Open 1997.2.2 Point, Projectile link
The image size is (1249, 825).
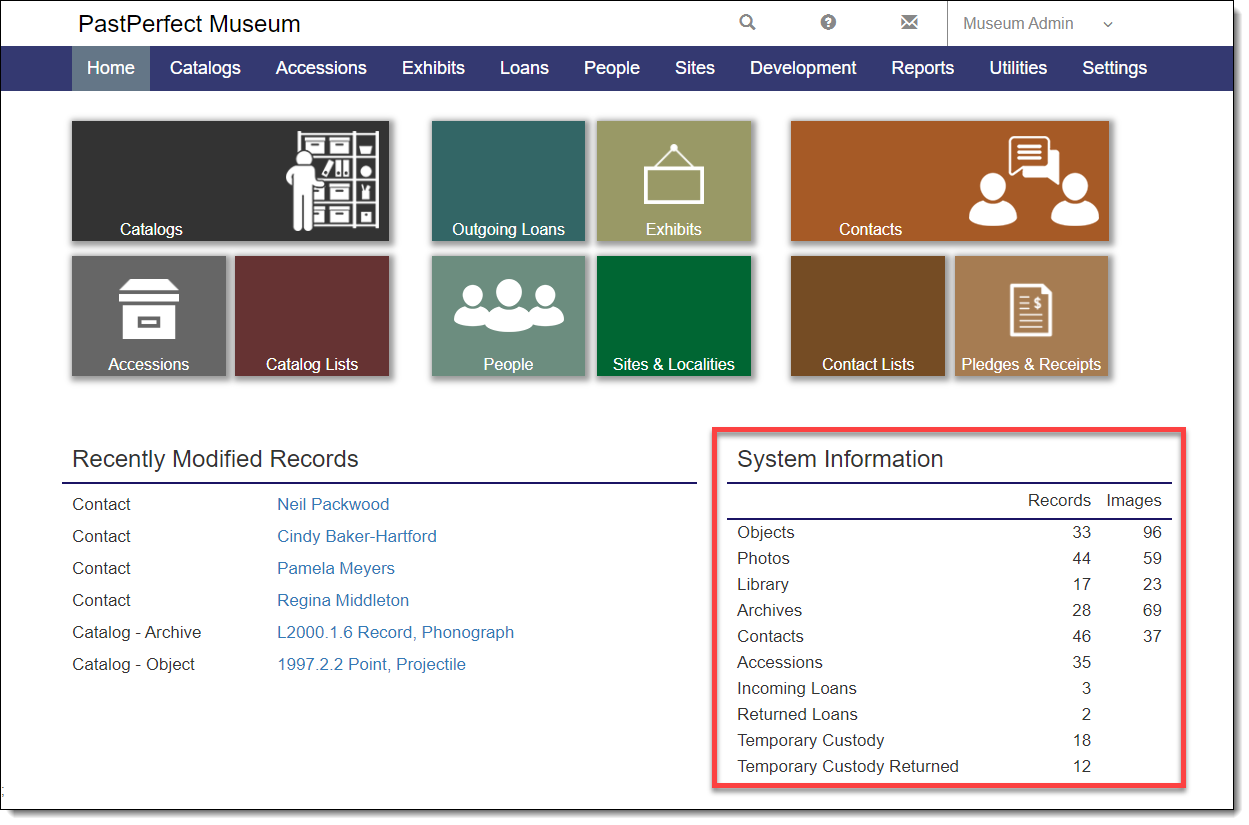click(x=371, y=665)
